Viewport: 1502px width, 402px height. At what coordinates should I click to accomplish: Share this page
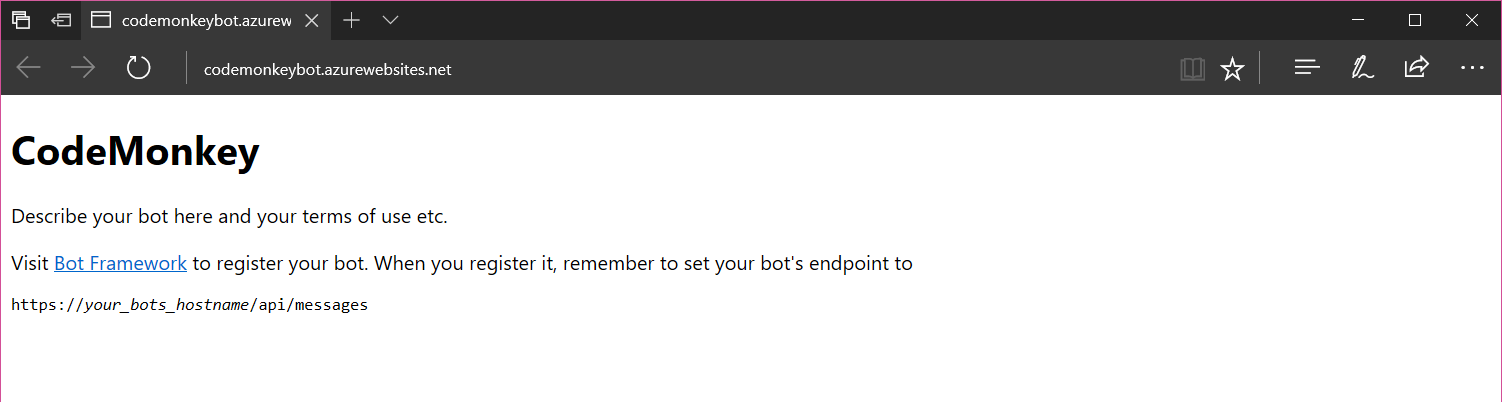[x=1416, y=68]
